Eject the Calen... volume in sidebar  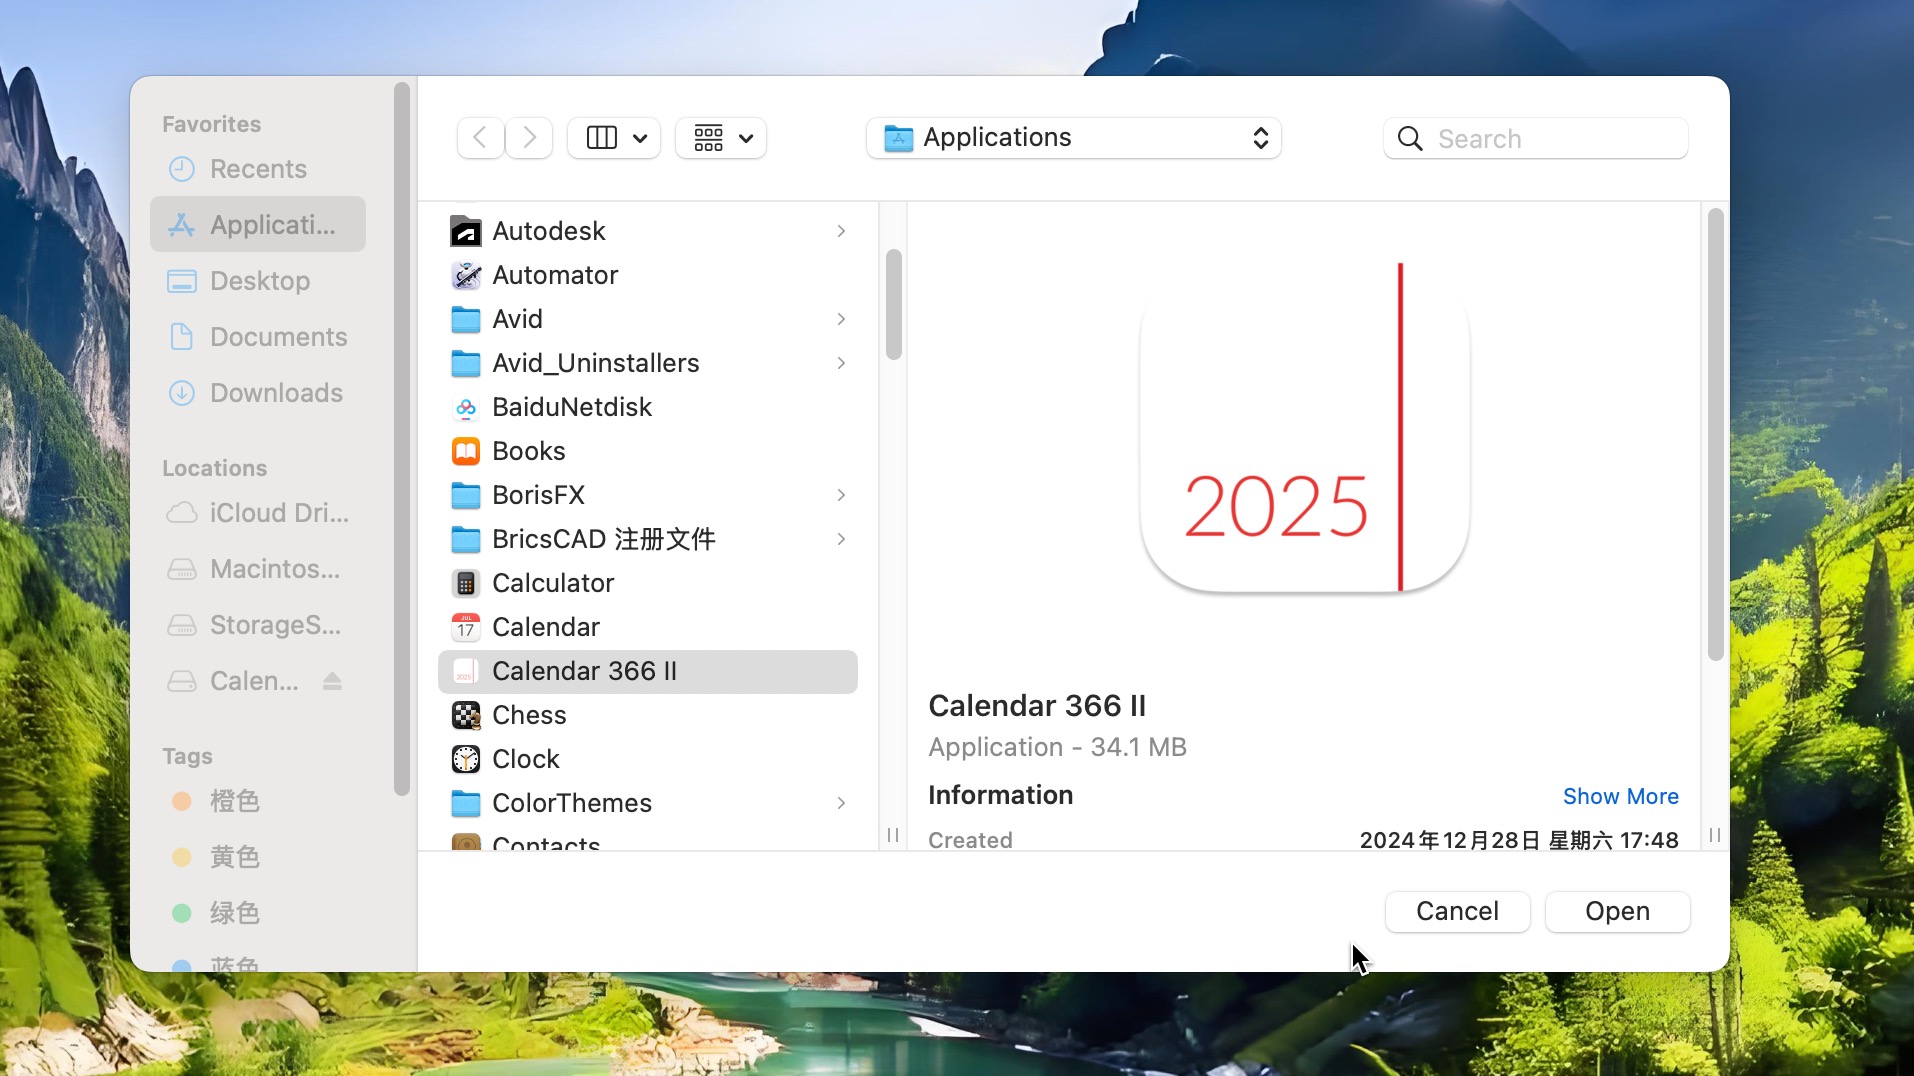(x=332, y=681)
